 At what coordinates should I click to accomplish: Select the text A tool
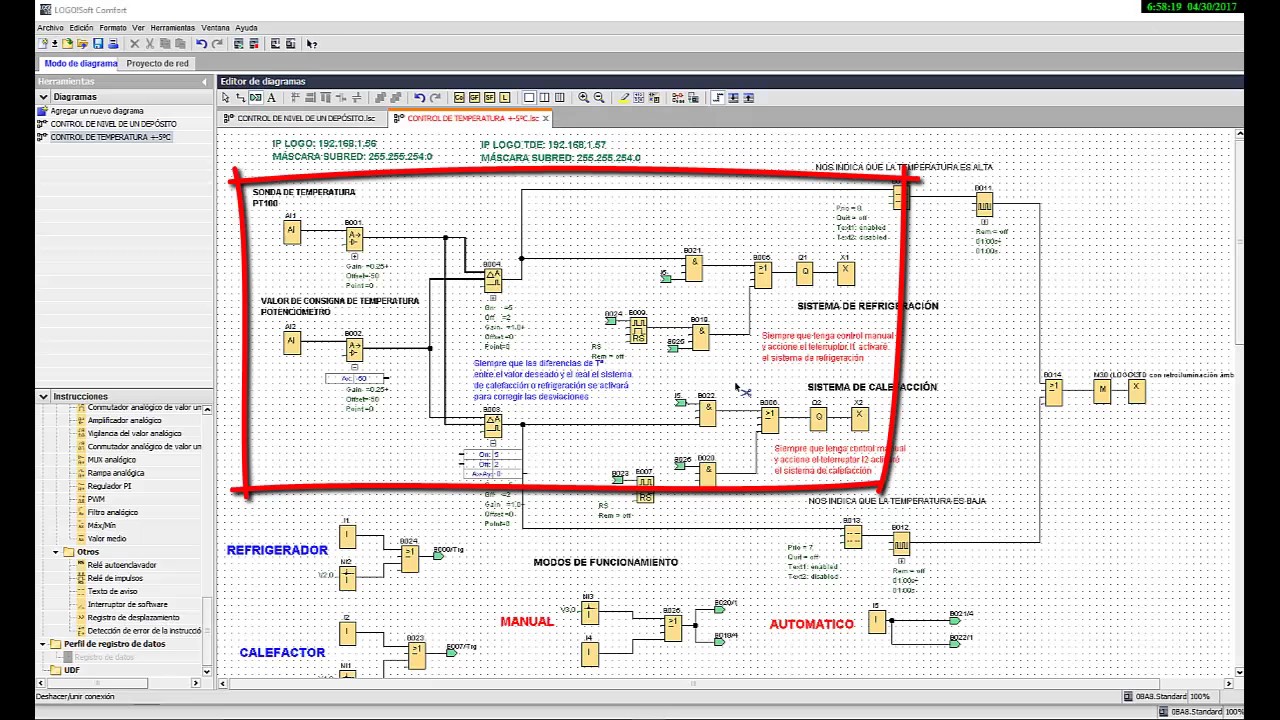[271, 97]
